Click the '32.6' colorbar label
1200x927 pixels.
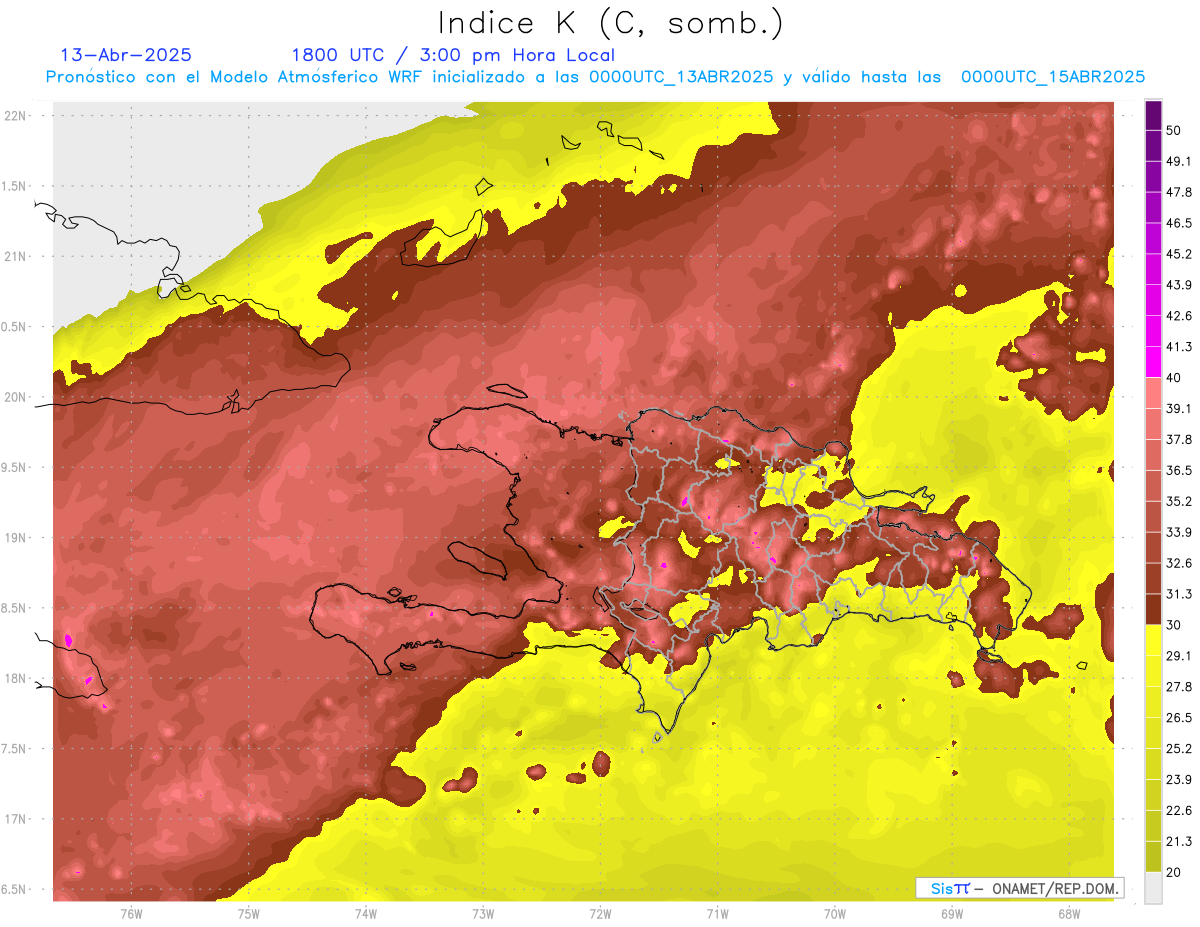coord(1179,563)
